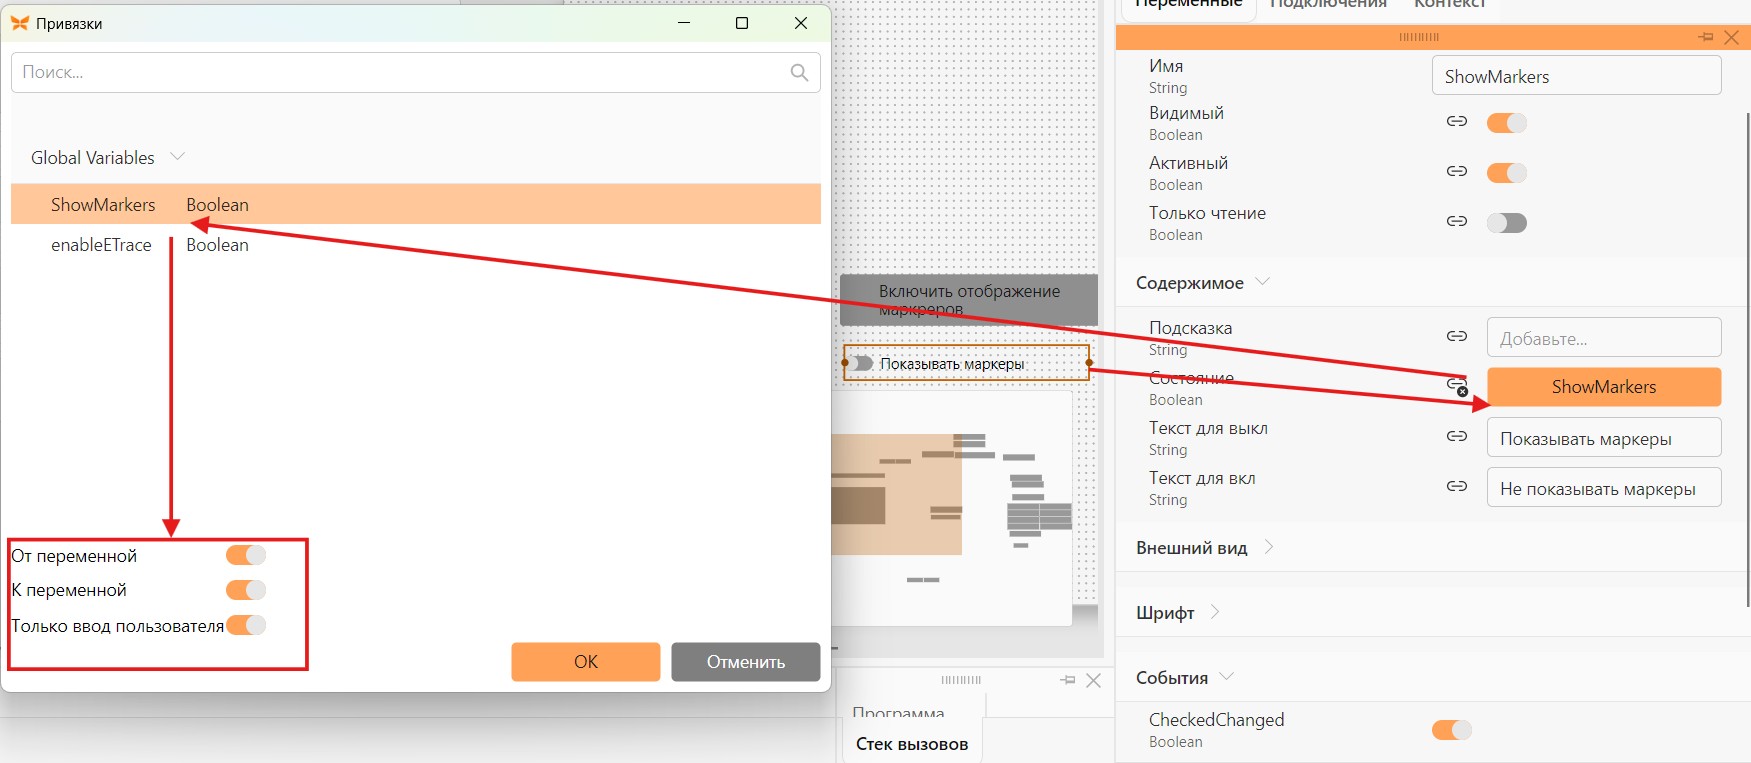1751x763 pixels.
Task: Collapse the Содержимое section
Action: tap(1263, 282)
